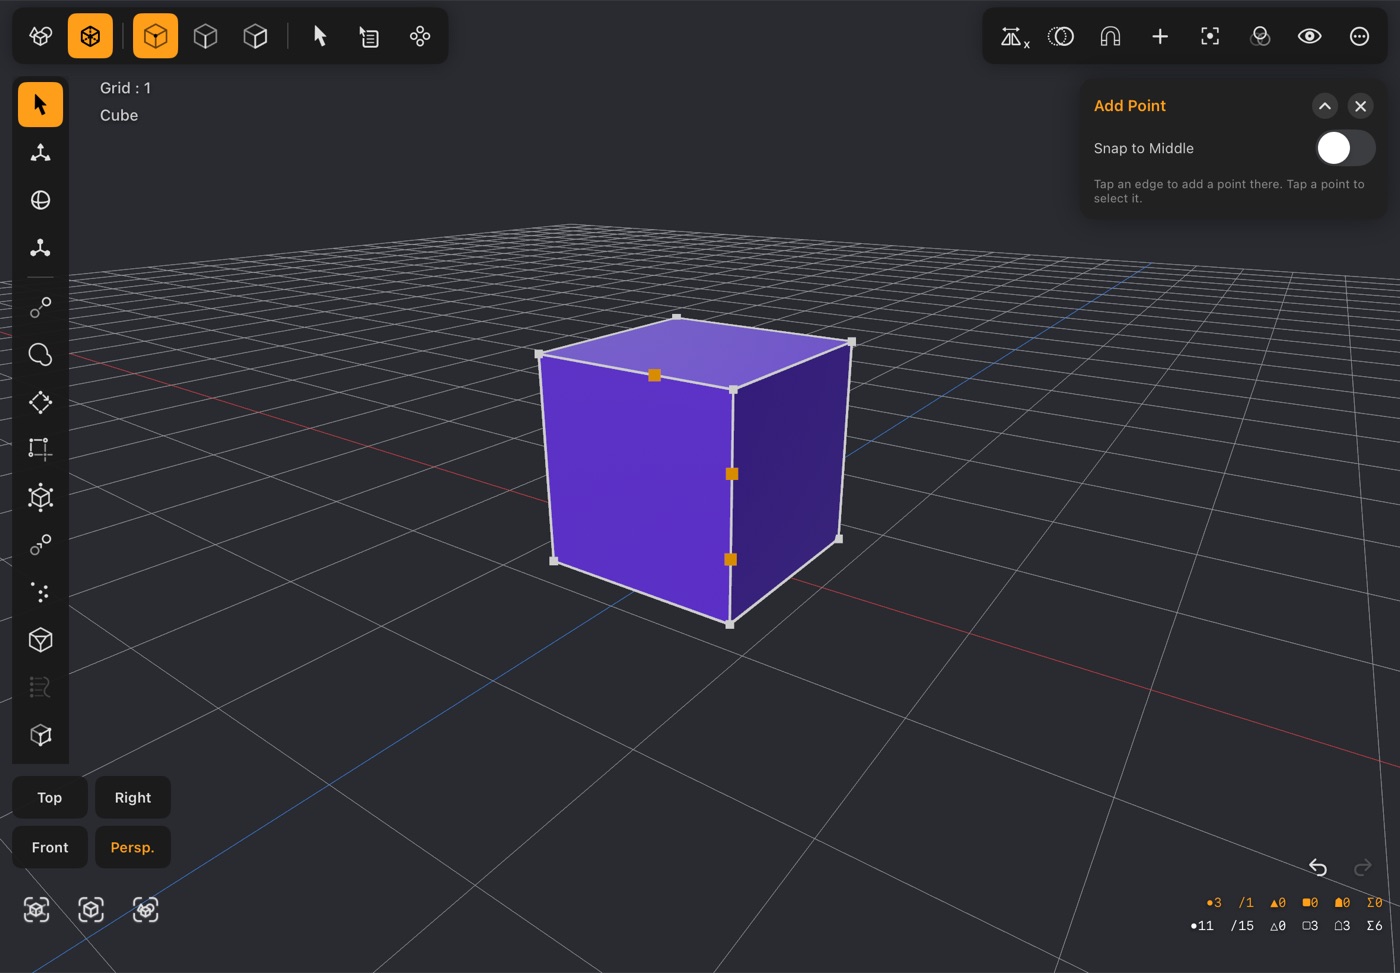The width and height of the screenshot is (1400, 973).
Task: Undo the last action
Action: click(x=1318, y=867)
